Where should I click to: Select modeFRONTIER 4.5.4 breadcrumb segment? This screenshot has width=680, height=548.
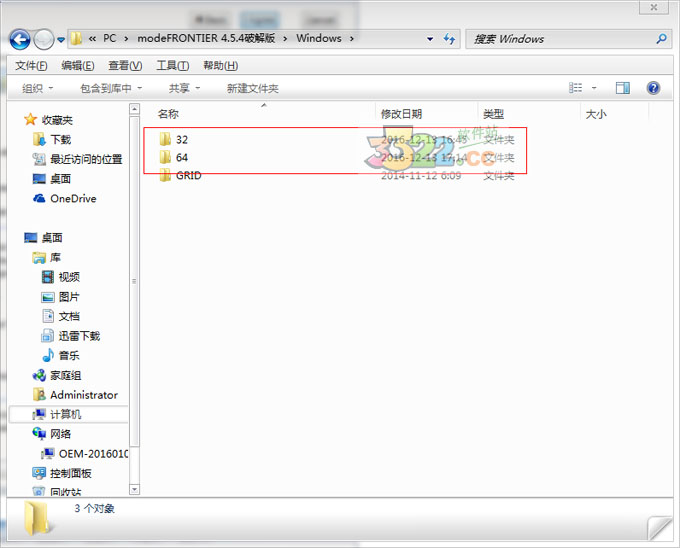pyautogui.click(x=206, y=39)
